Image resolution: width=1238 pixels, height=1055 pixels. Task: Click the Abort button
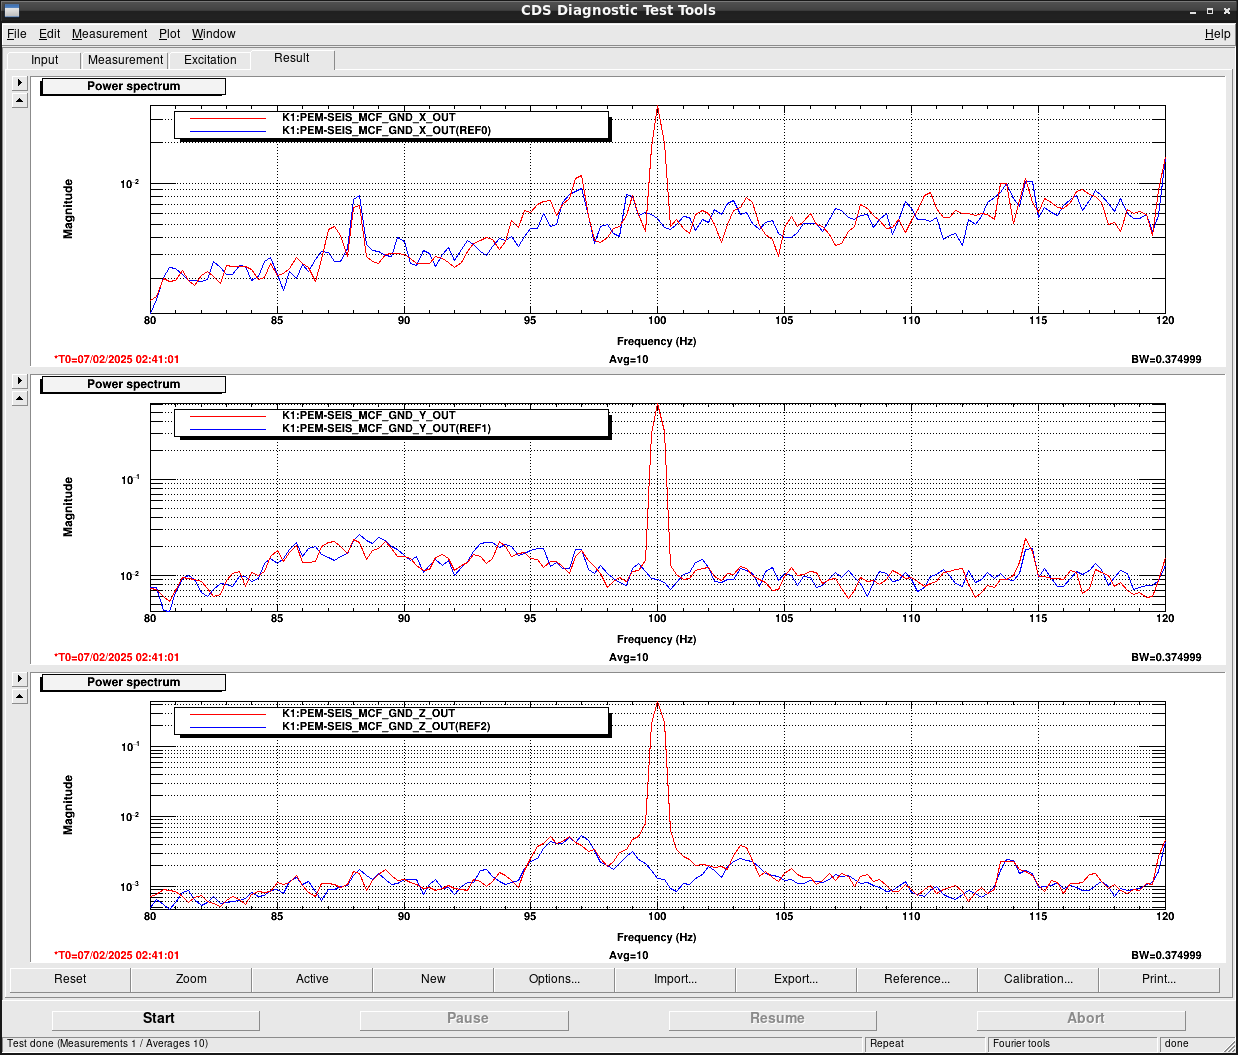[1082, 1019]
